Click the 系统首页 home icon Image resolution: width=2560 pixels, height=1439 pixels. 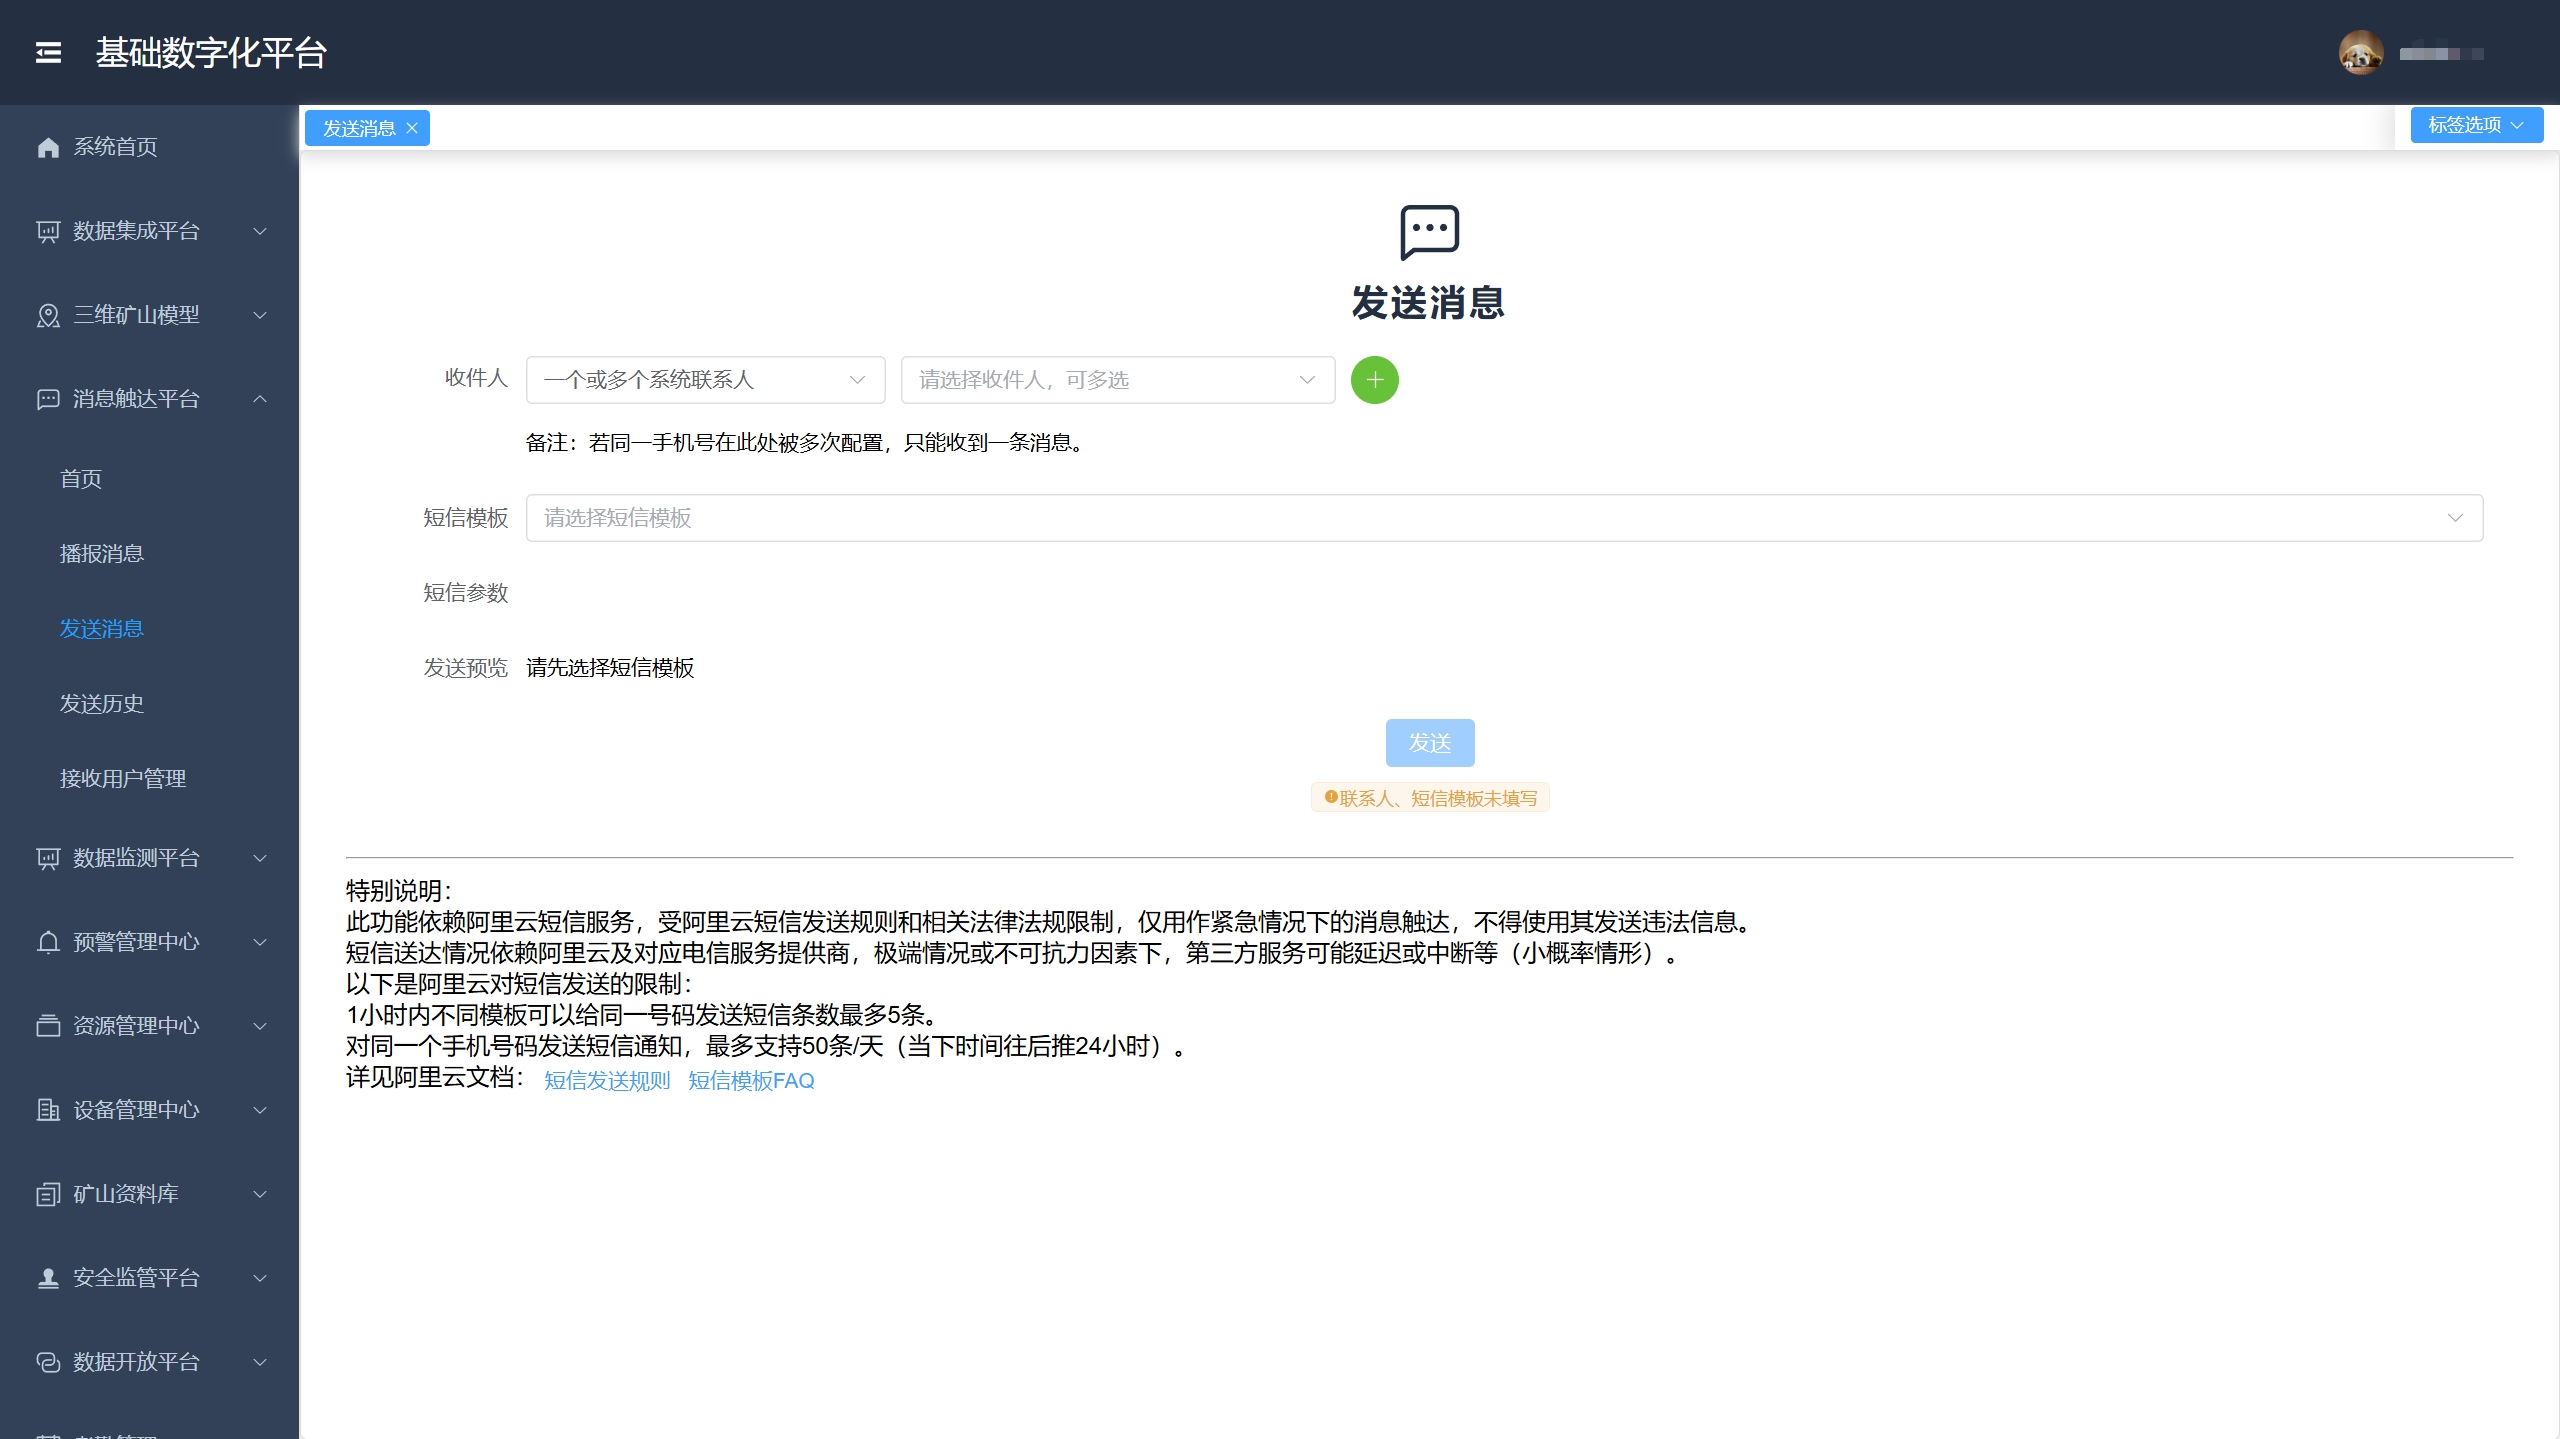(x=48, y=147)
